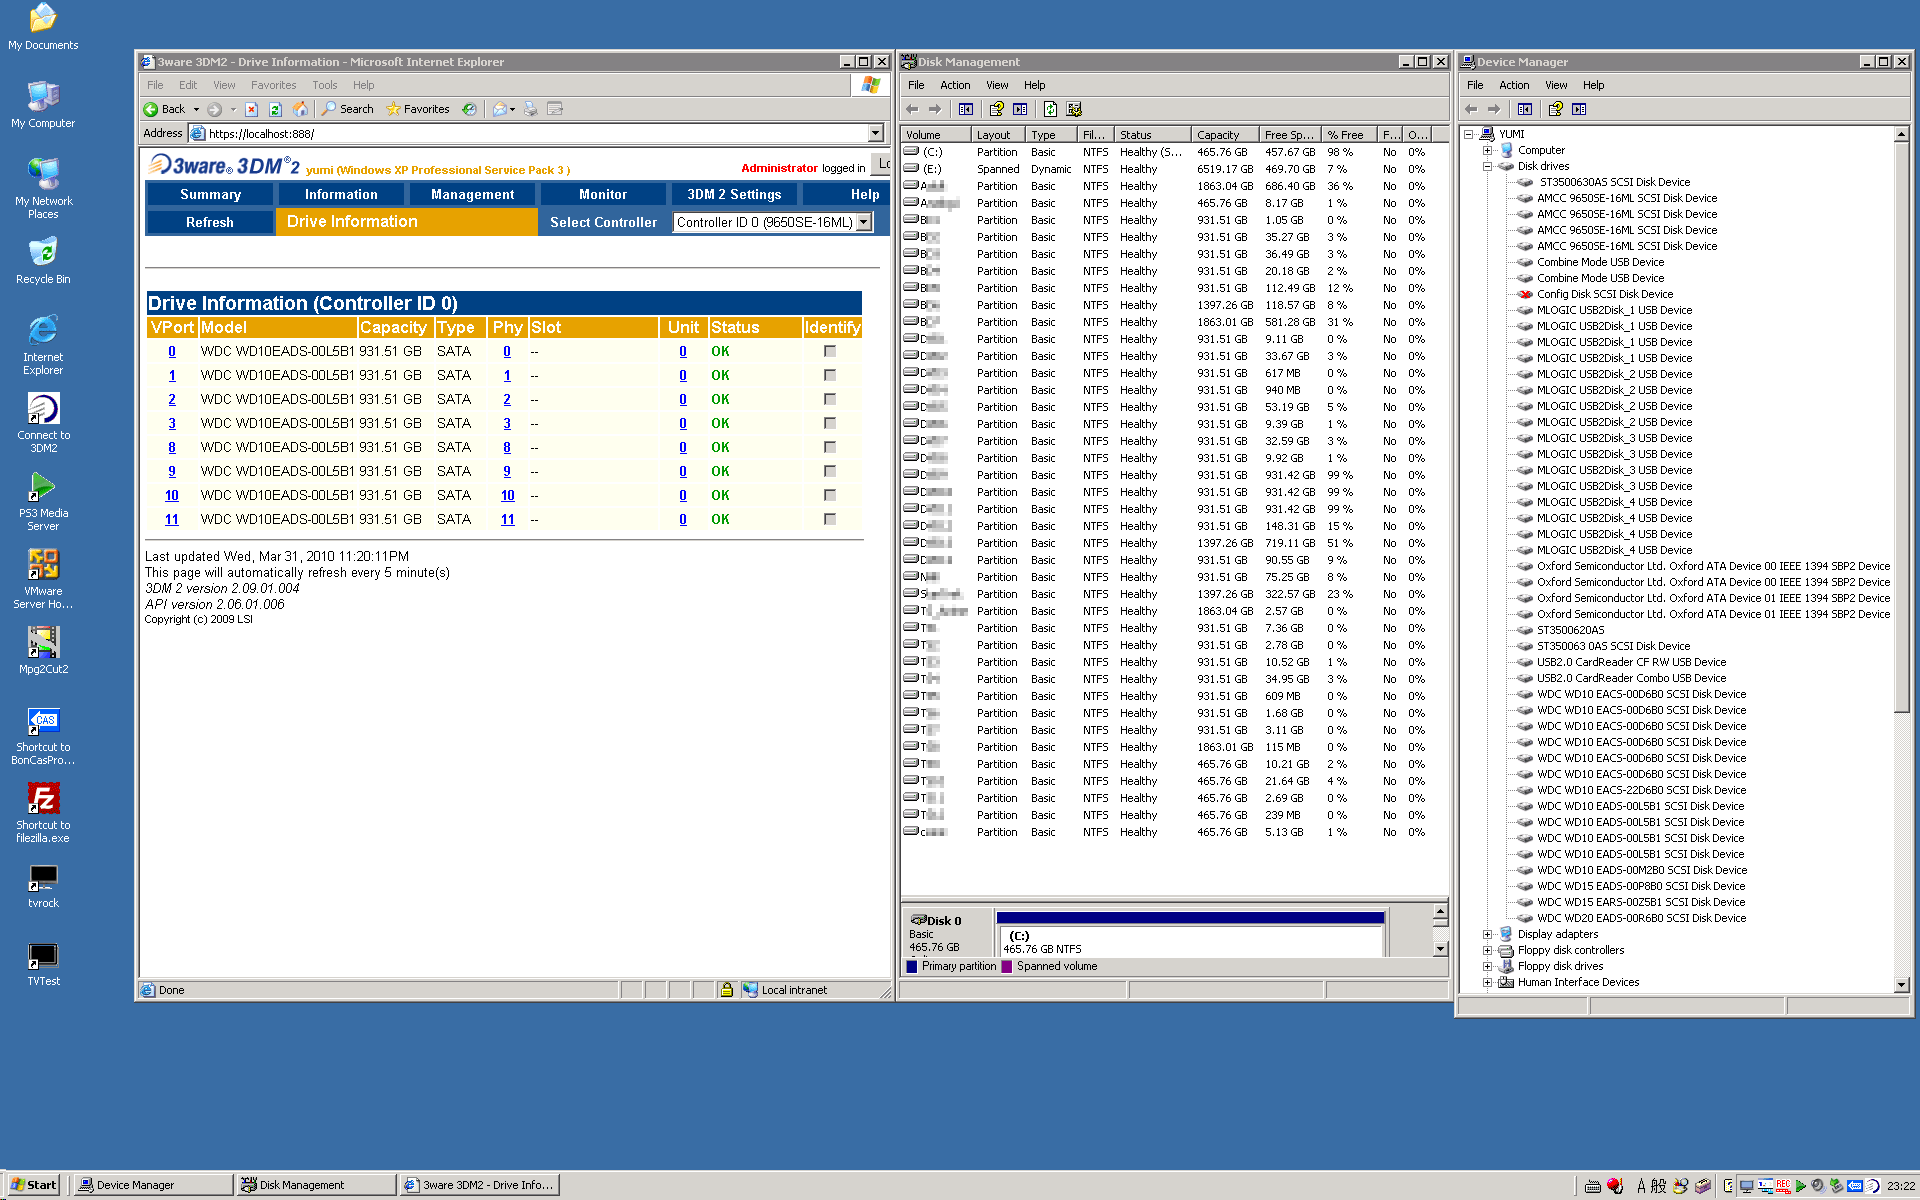Open the 3DM 2 Settings tab
The image size is (1920, 1200).
pos(734,194)
